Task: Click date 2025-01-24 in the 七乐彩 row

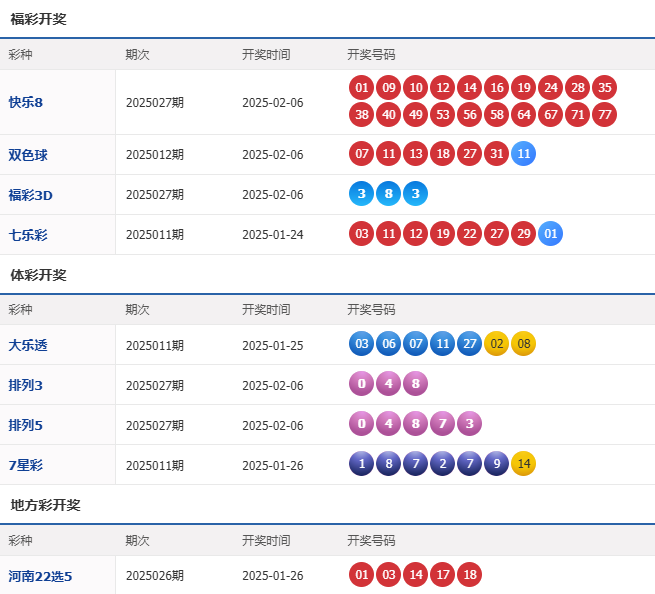Action: 273,235
